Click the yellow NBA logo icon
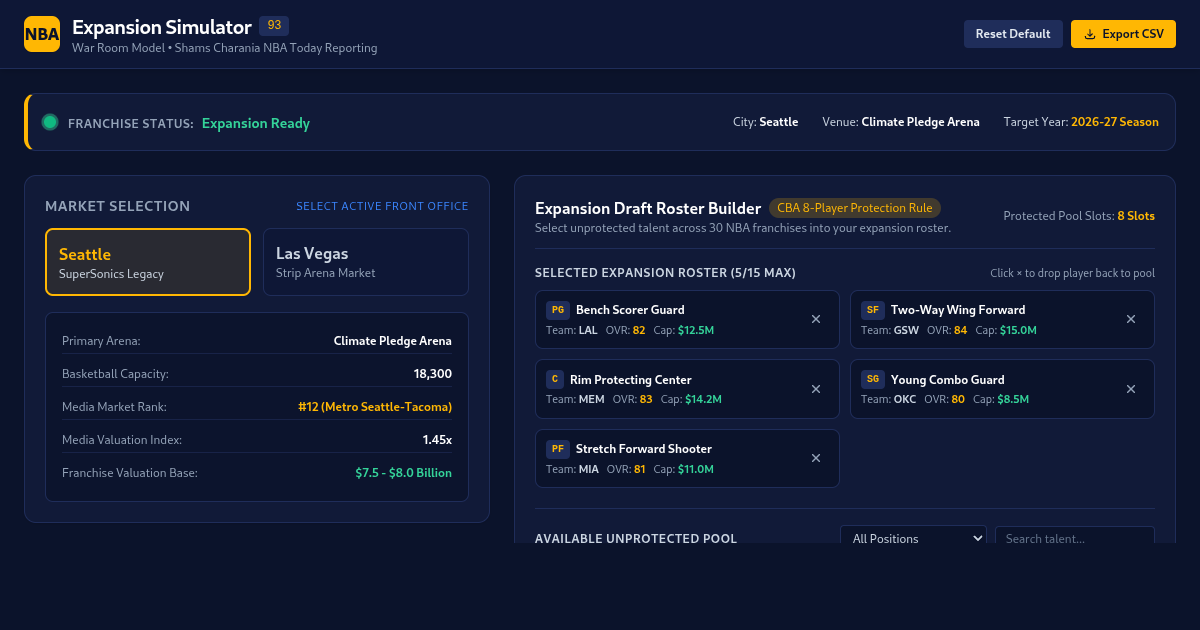1200x630 pixels. click(42, 34)
